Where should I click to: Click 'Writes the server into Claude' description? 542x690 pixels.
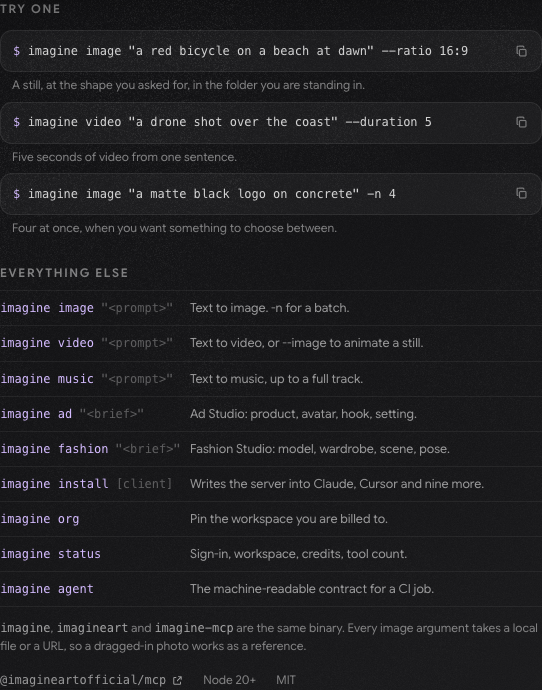(x=337, y=484)
